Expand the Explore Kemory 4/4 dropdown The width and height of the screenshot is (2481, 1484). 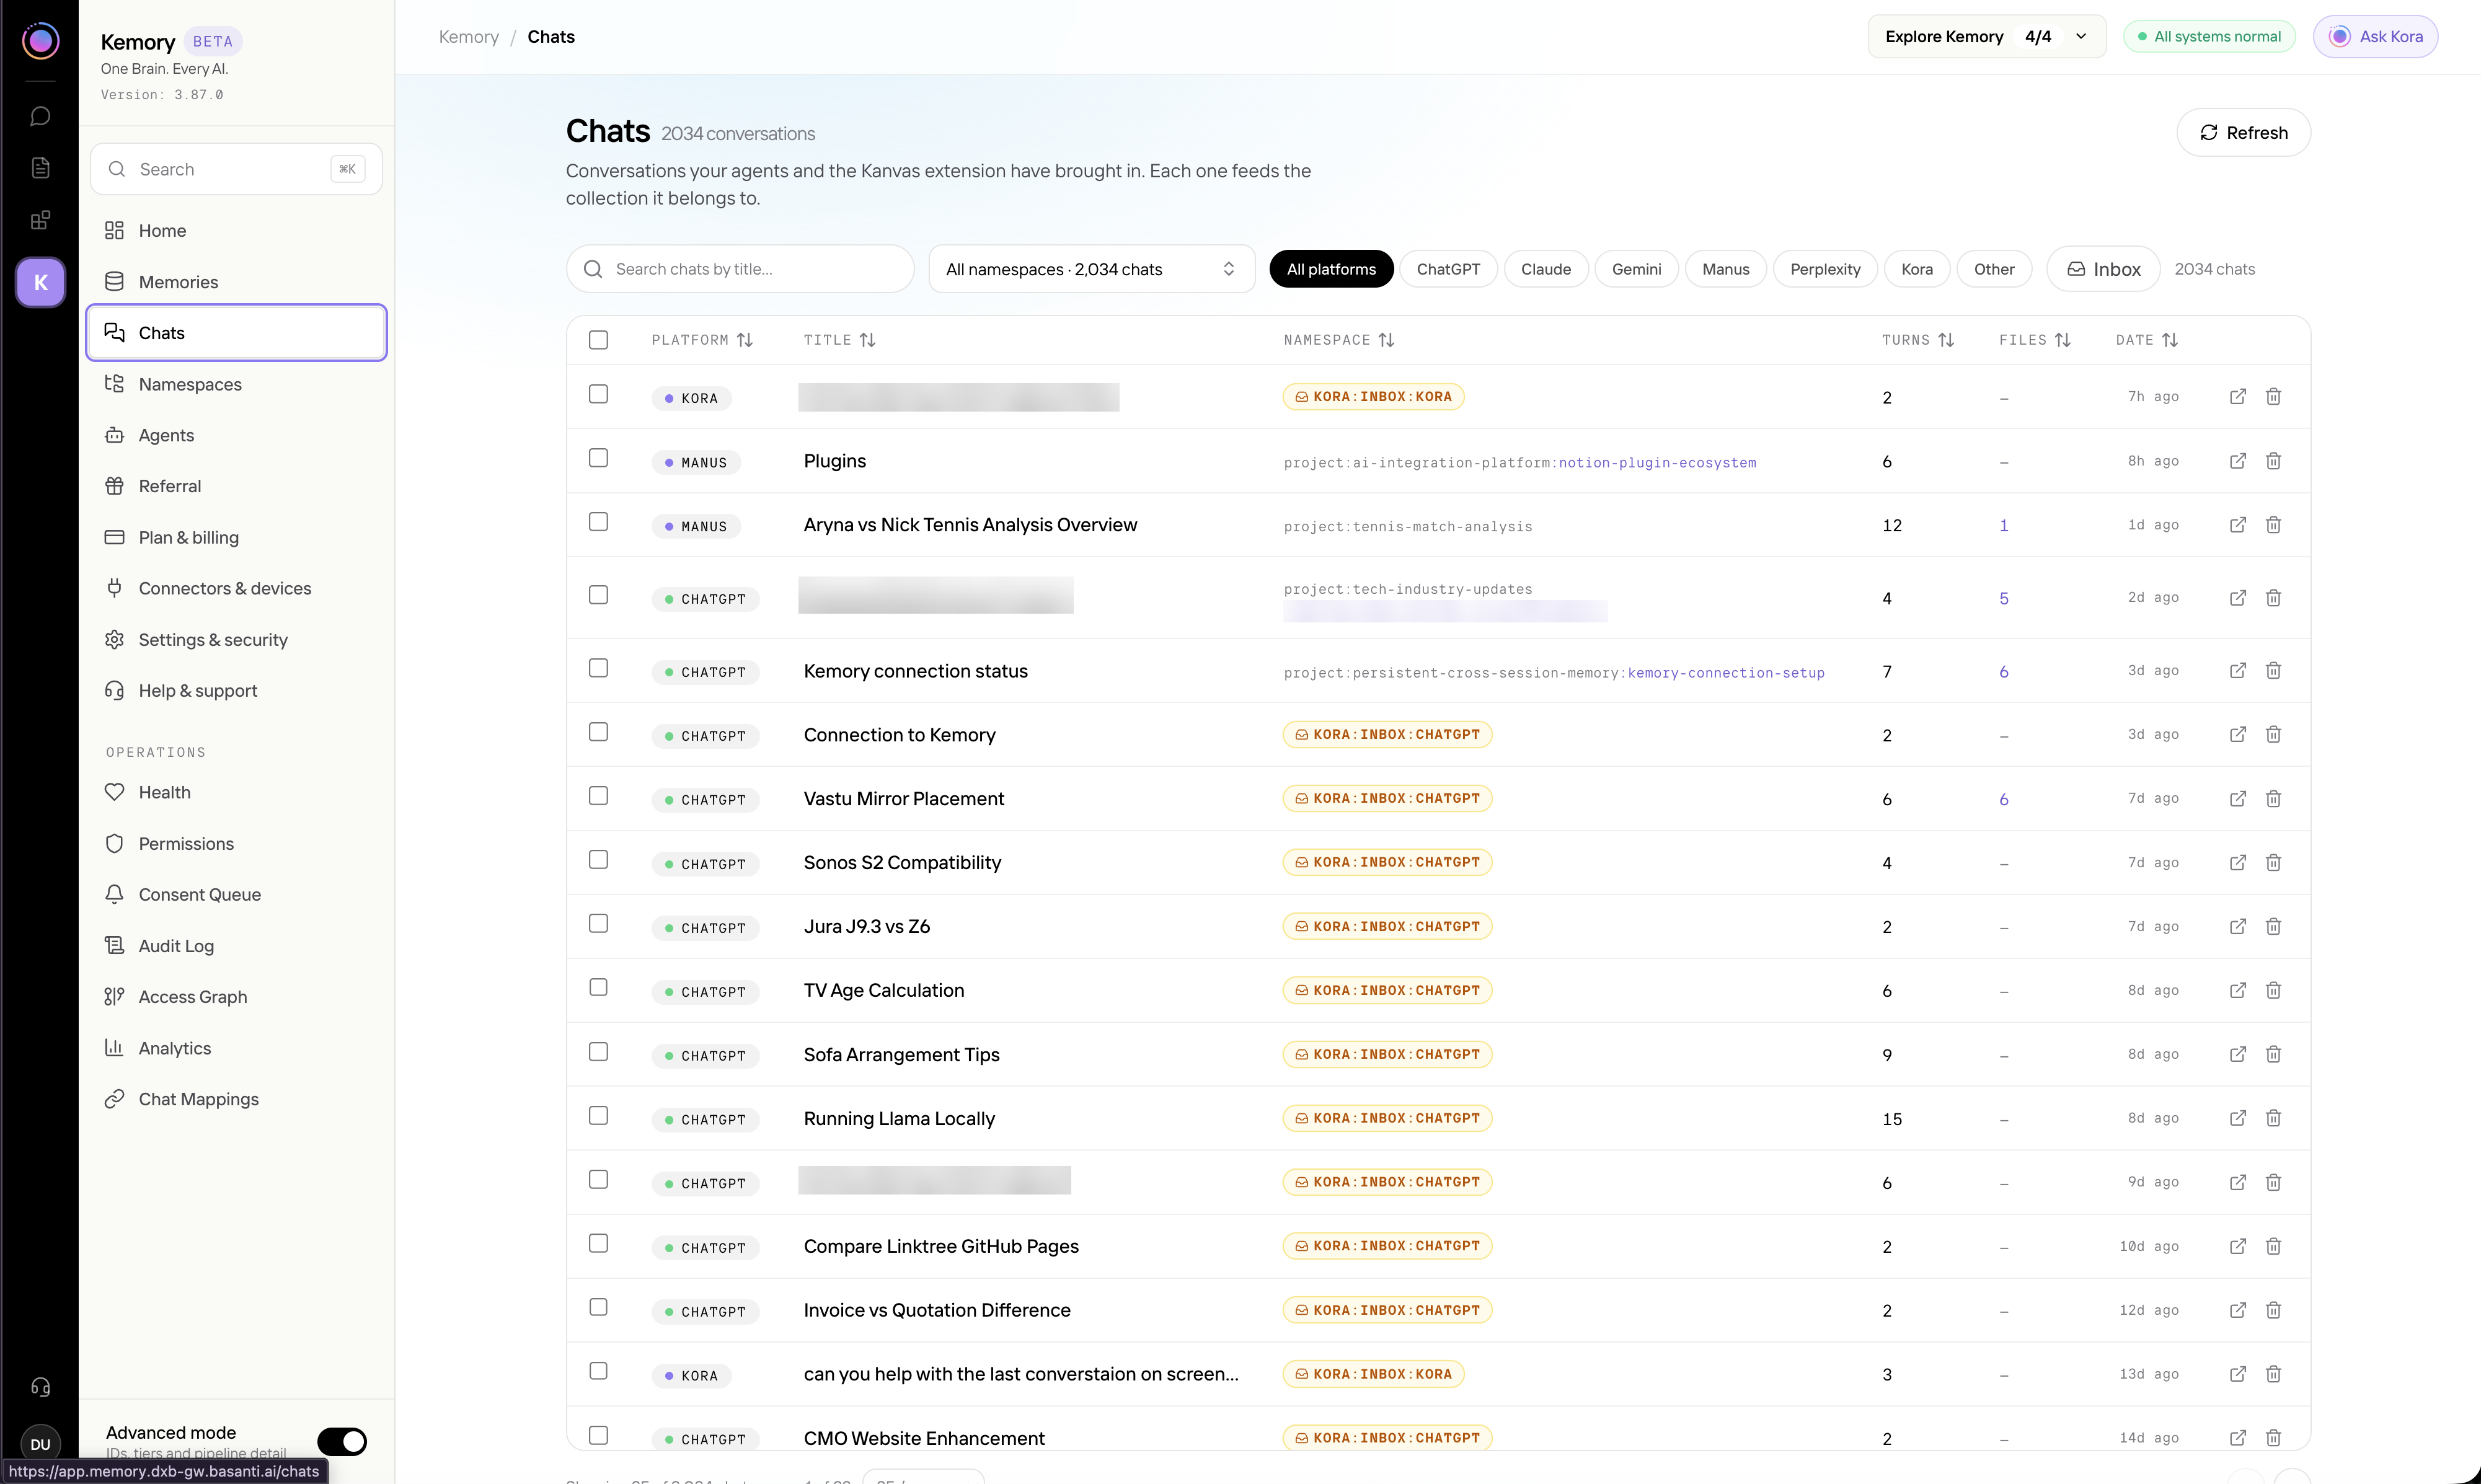(1986, 37)
